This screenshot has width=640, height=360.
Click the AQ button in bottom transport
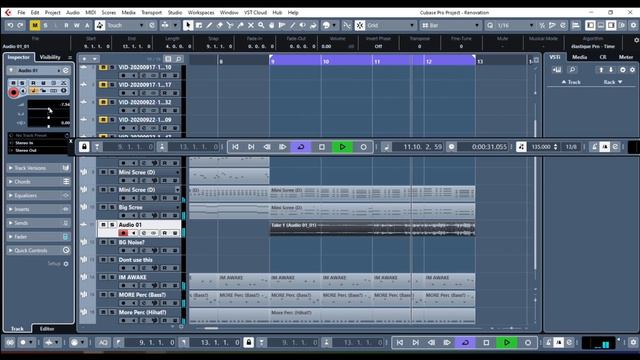103,342
